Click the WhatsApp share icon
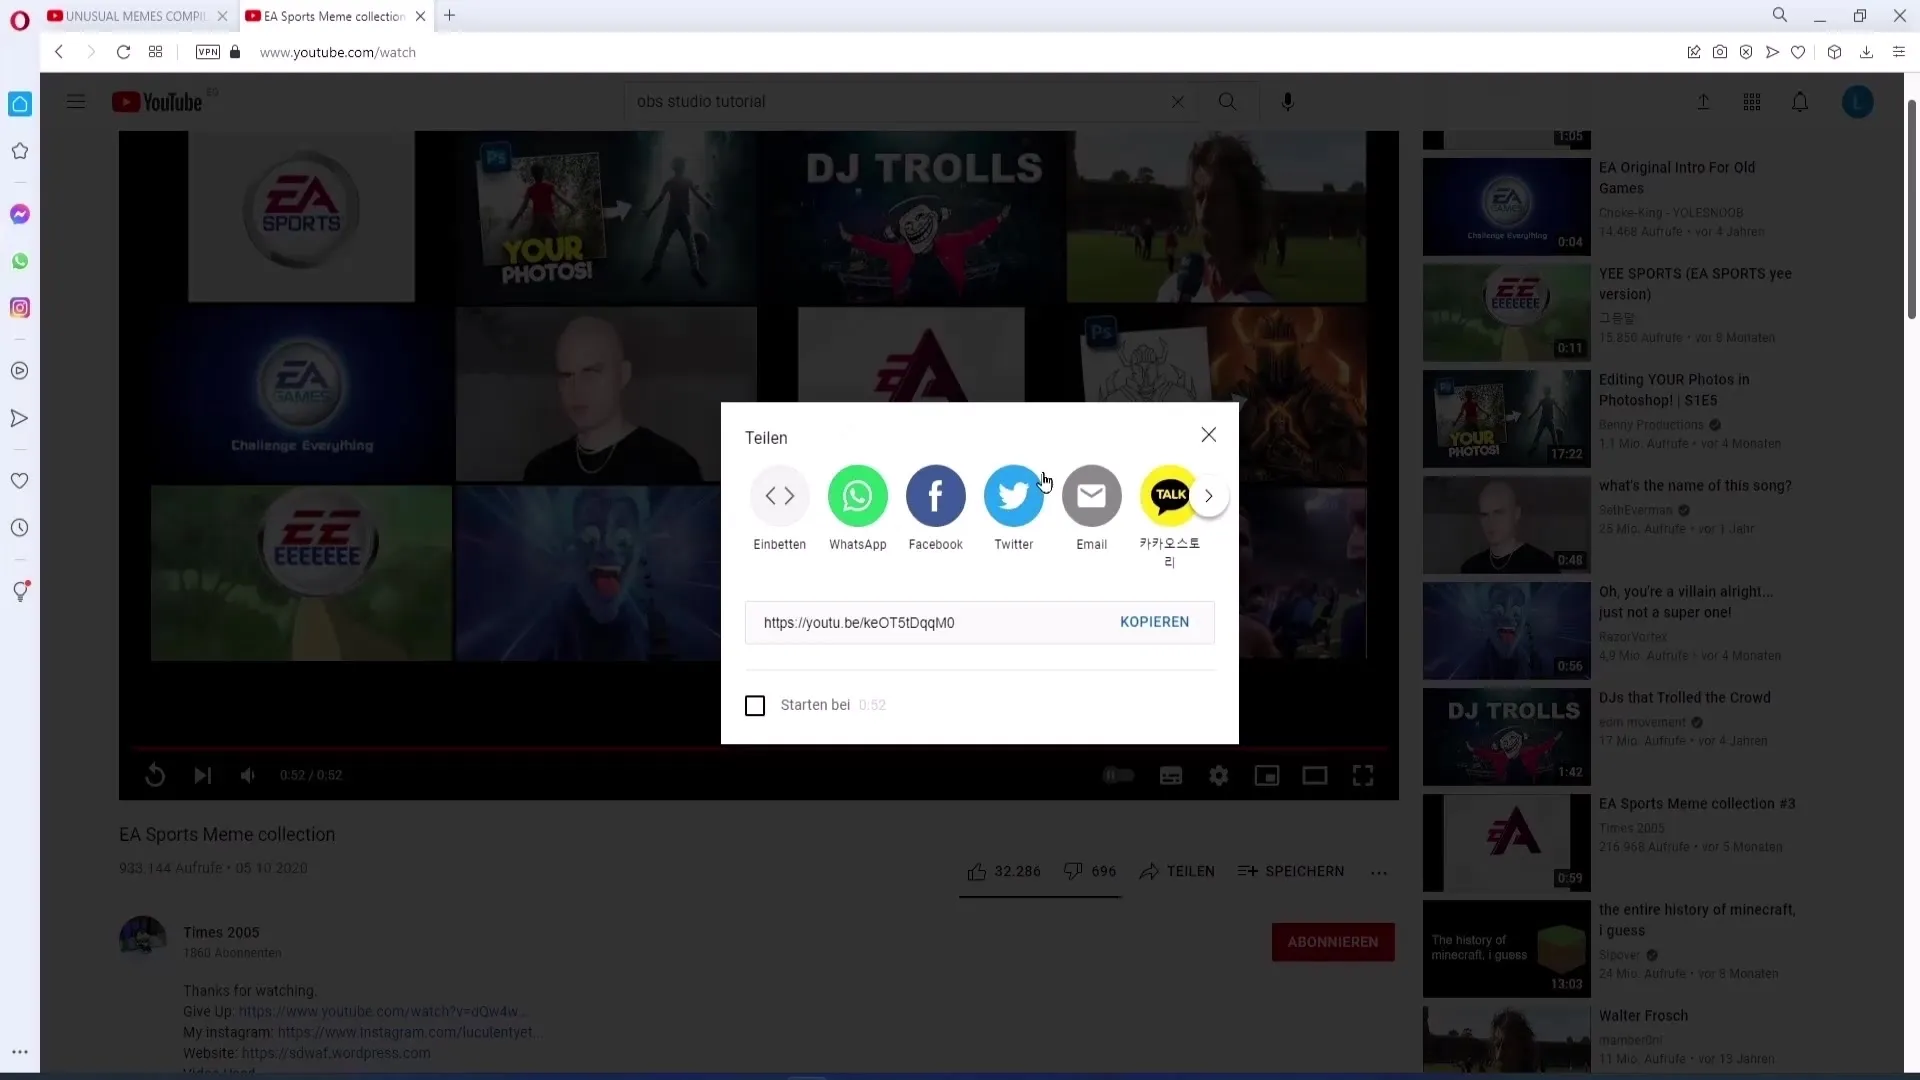This screenshot has height=1080, width=1920. point(858,495)
